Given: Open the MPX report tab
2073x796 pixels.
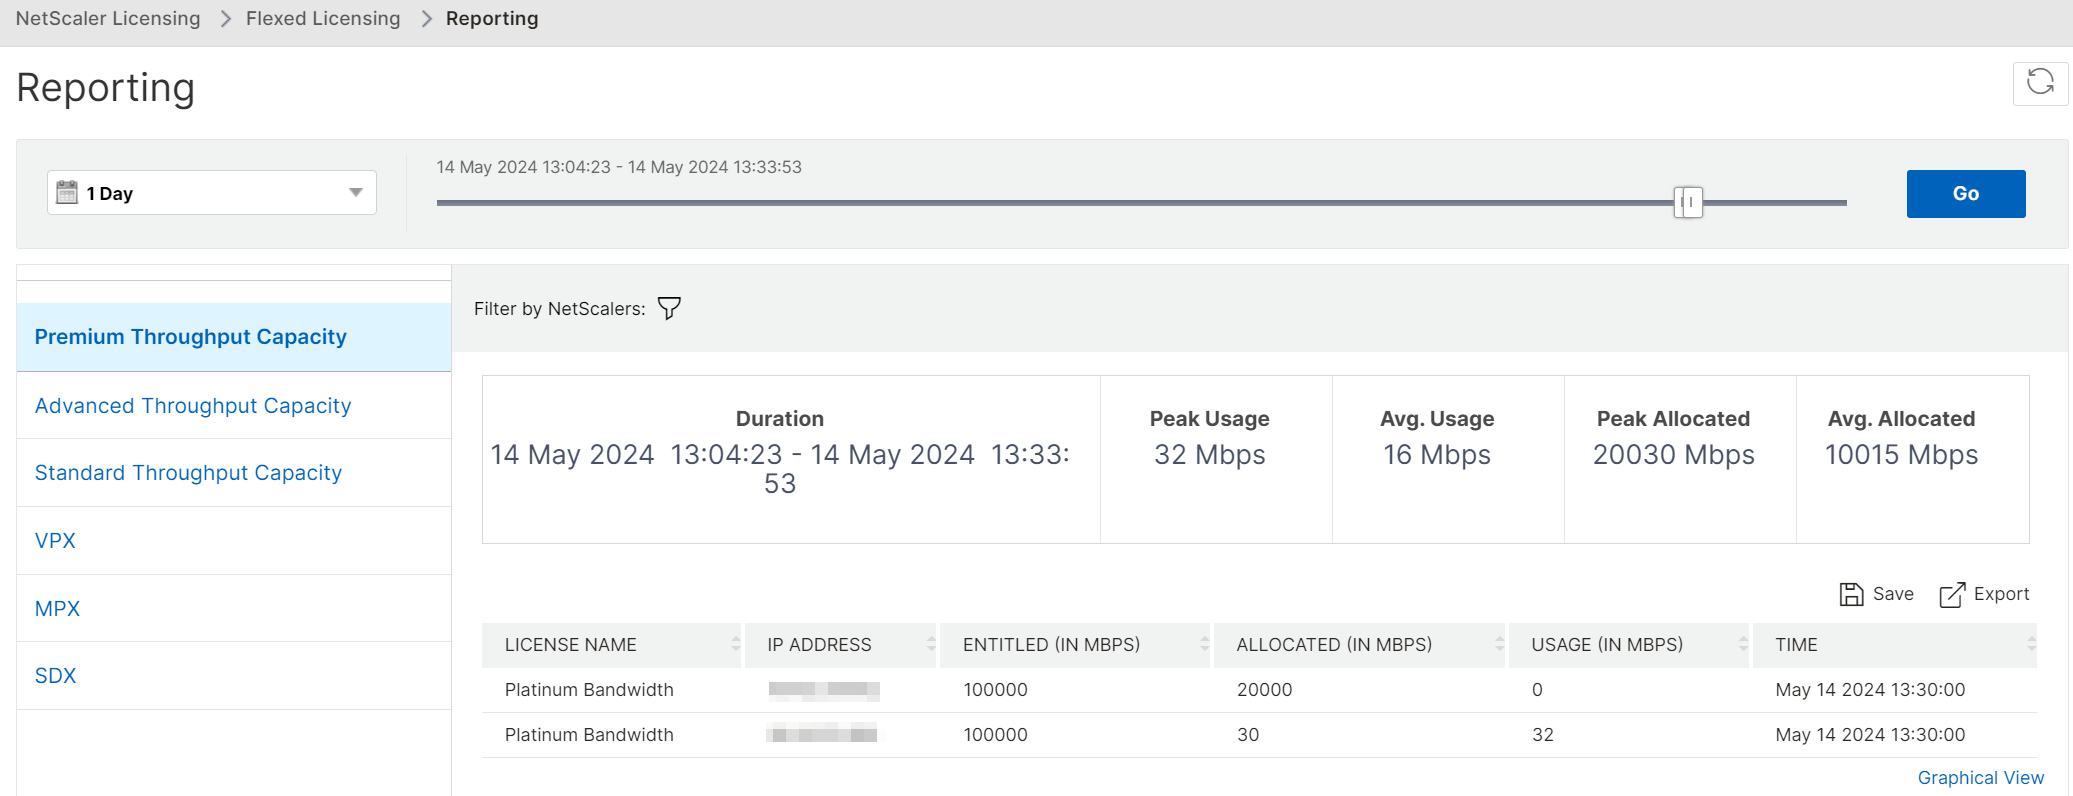Looking at the screenshot, I should (234, 608).
